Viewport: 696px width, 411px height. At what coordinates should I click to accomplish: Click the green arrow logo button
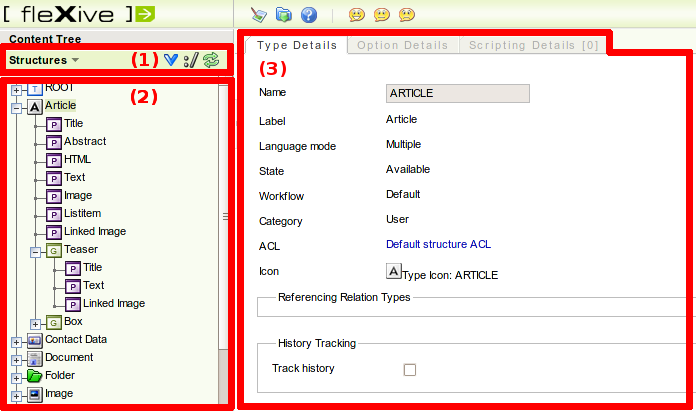pyautogui.click(x=145, y=14)
